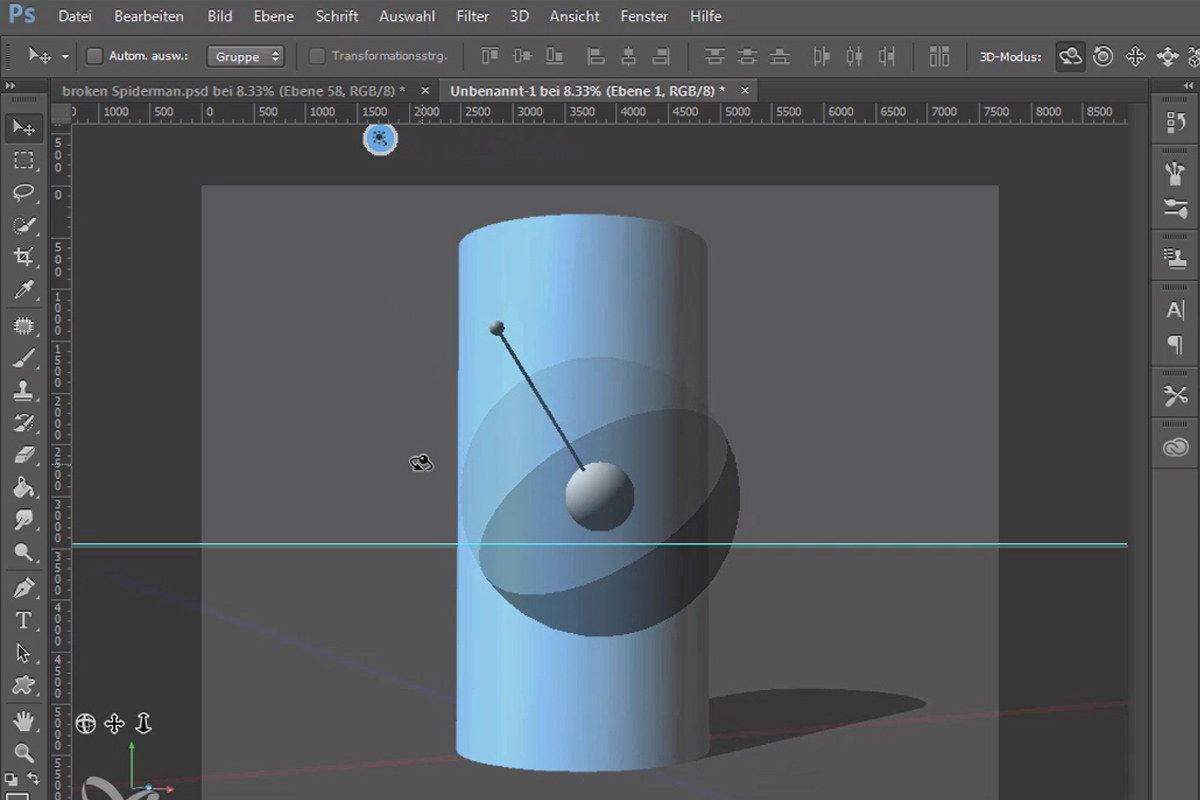This screenshot has height=800, width=1200.
Task: Open the Bearbeiten menu
Action: tap(149, 16)
